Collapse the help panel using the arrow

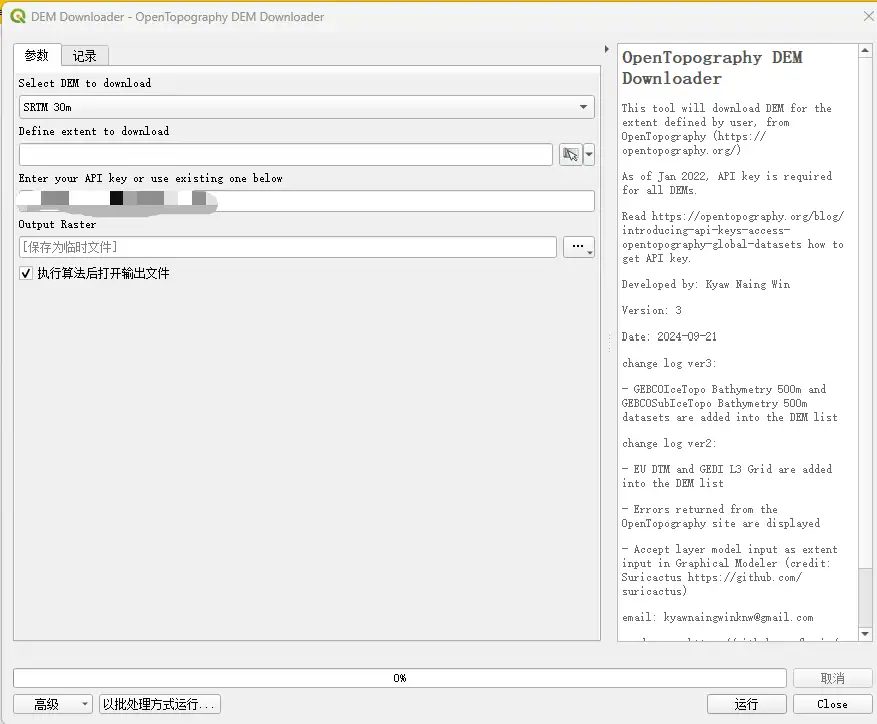point(607,49)
